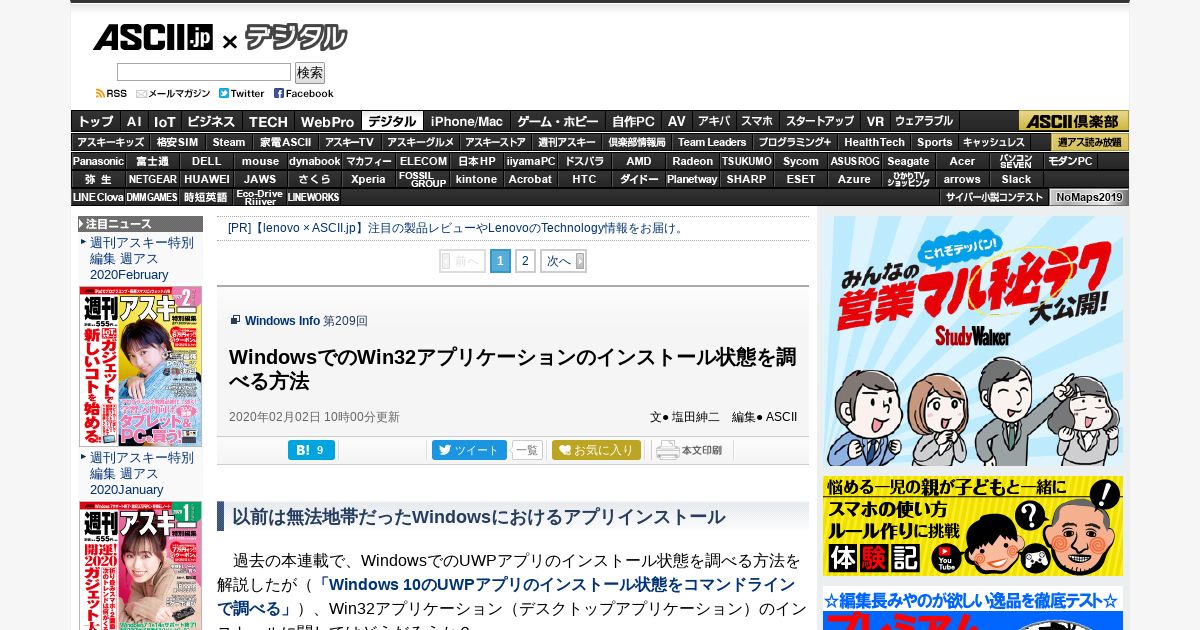Click the NoMaps2019 button
Image resolution: width=1200 pixels, height=630 pixels.
click(1089, 197)
